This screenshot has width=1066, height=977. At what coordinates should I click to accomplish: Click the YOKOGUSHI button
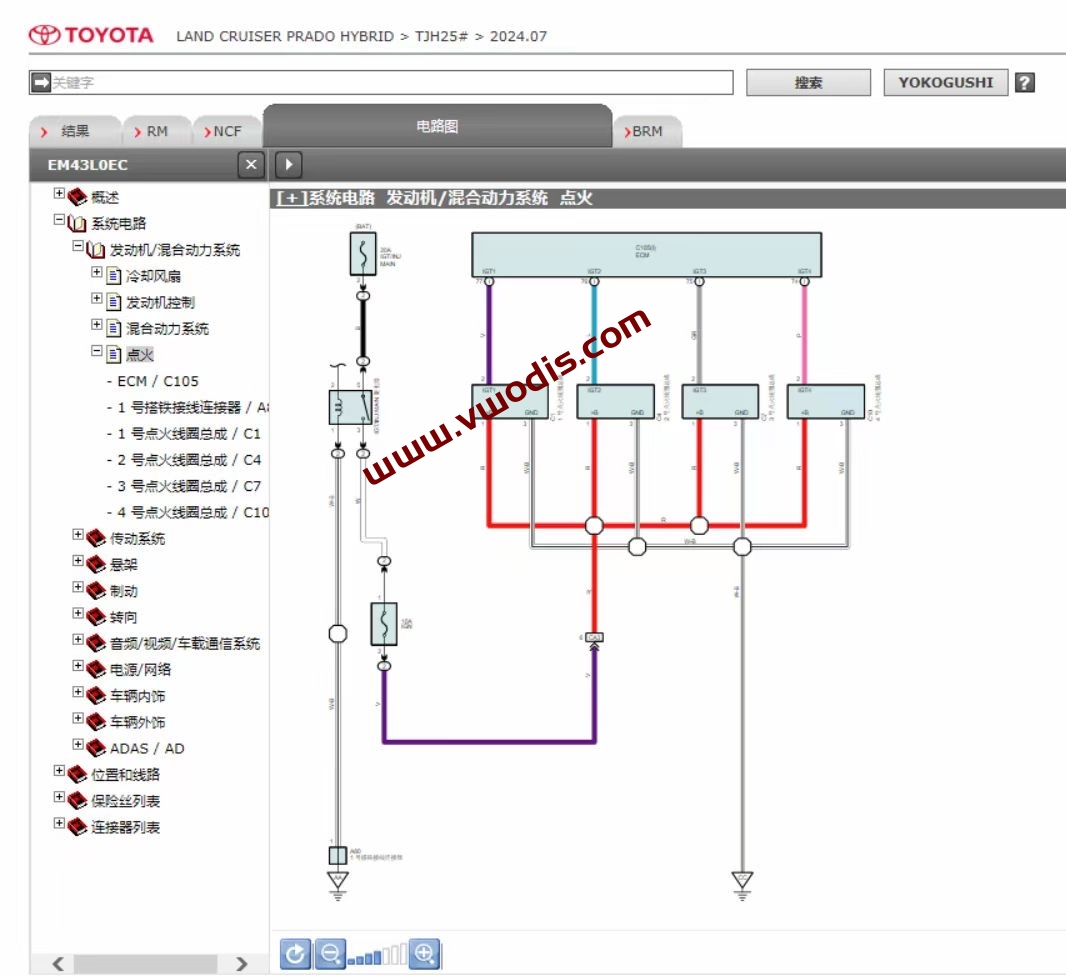coord(944,83)
